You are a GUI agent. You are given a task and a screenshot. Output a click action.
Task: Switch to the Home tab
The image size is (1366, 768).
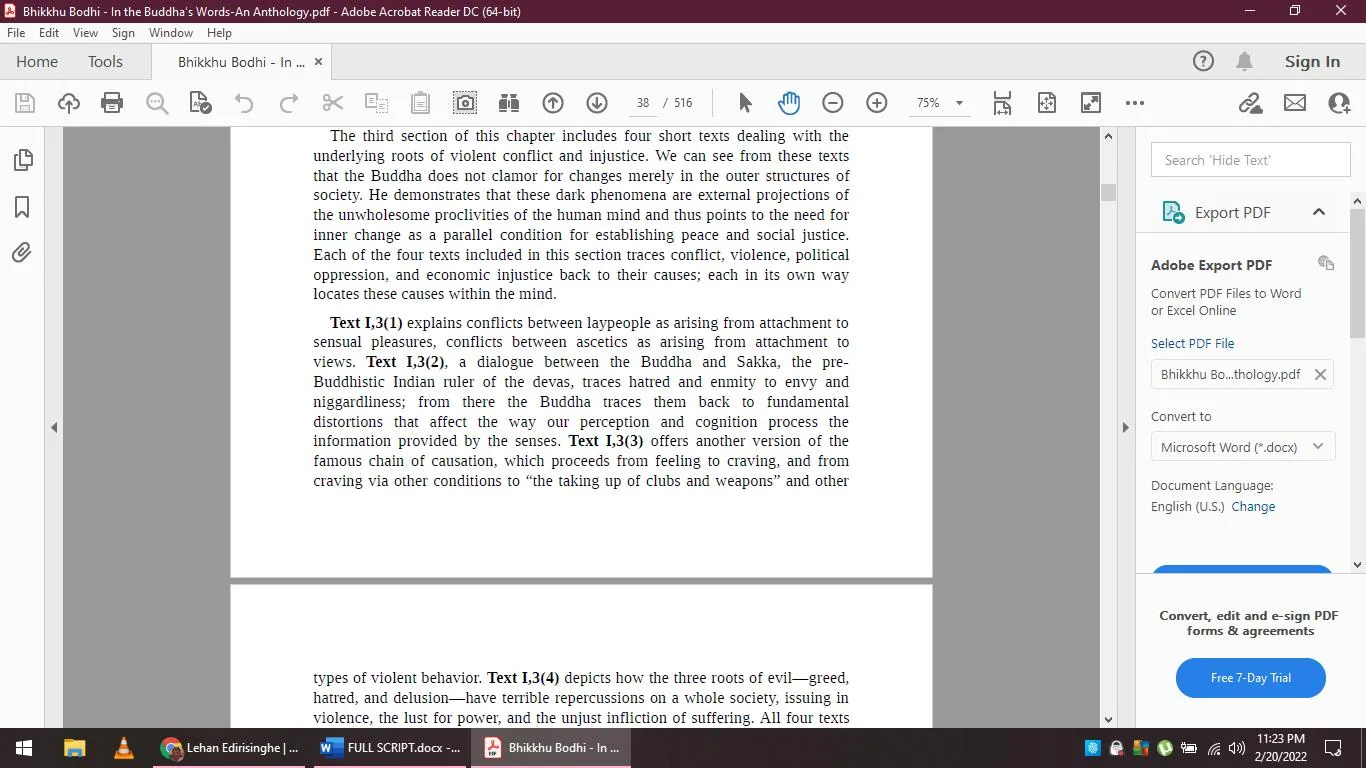pyautogui.click(x=37, y=62)
